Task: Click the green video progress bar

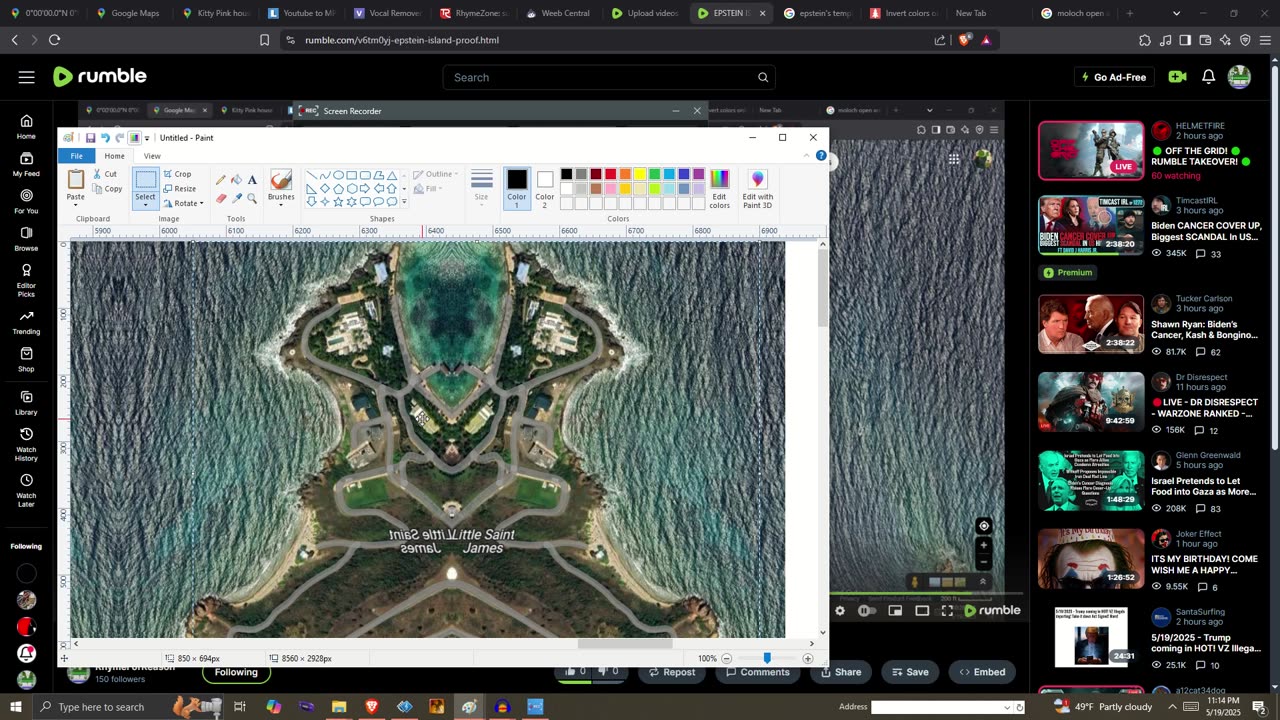Action: pos(900,595)
